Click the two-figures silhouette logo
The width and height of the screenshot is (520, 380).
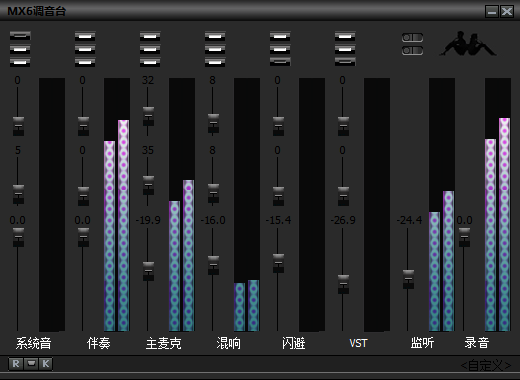pyautogui.click(x=468, y=43)
